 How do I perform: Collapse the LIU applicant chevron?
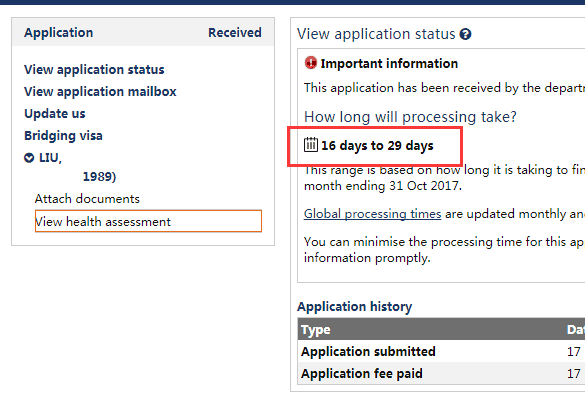pos(29,158)
